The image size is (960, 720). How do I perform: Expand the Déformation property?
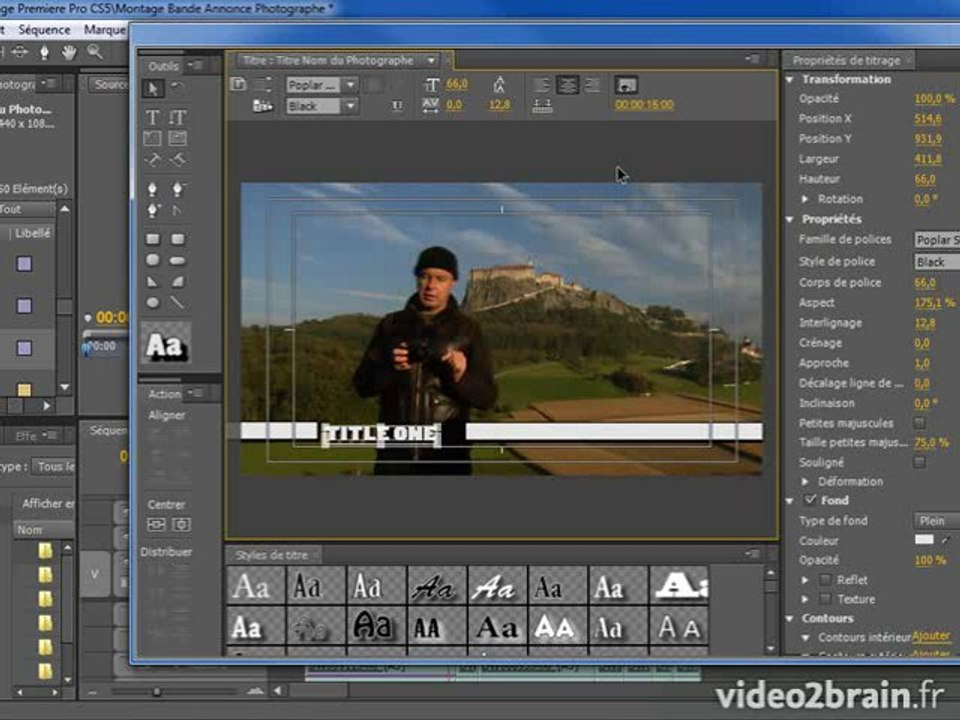pos(805,481)
